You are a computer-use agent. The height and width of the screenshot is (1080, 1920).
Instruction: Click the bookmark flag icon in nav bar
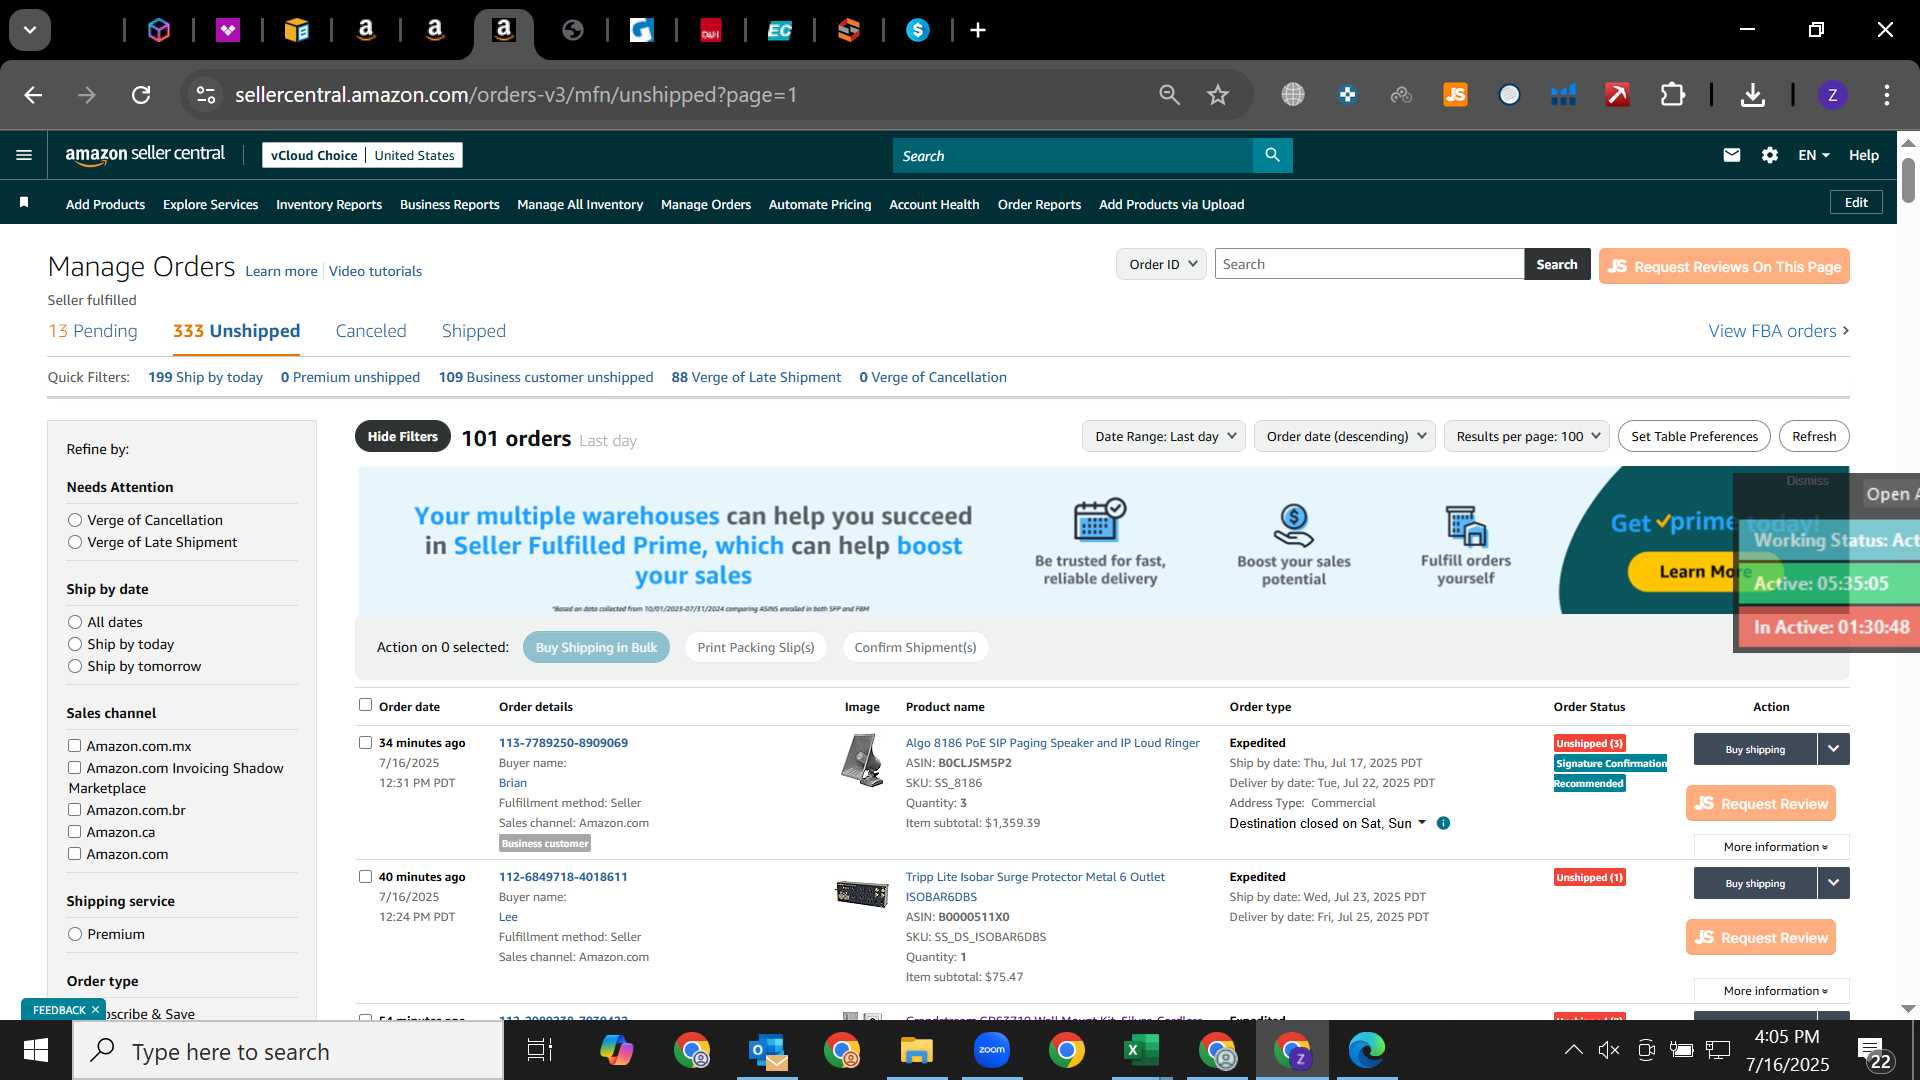[x=24, y=203]
